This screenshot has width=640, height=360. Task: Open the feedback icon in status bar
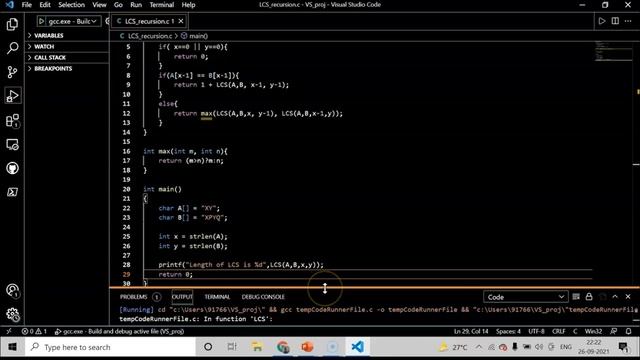click(613, 331)
